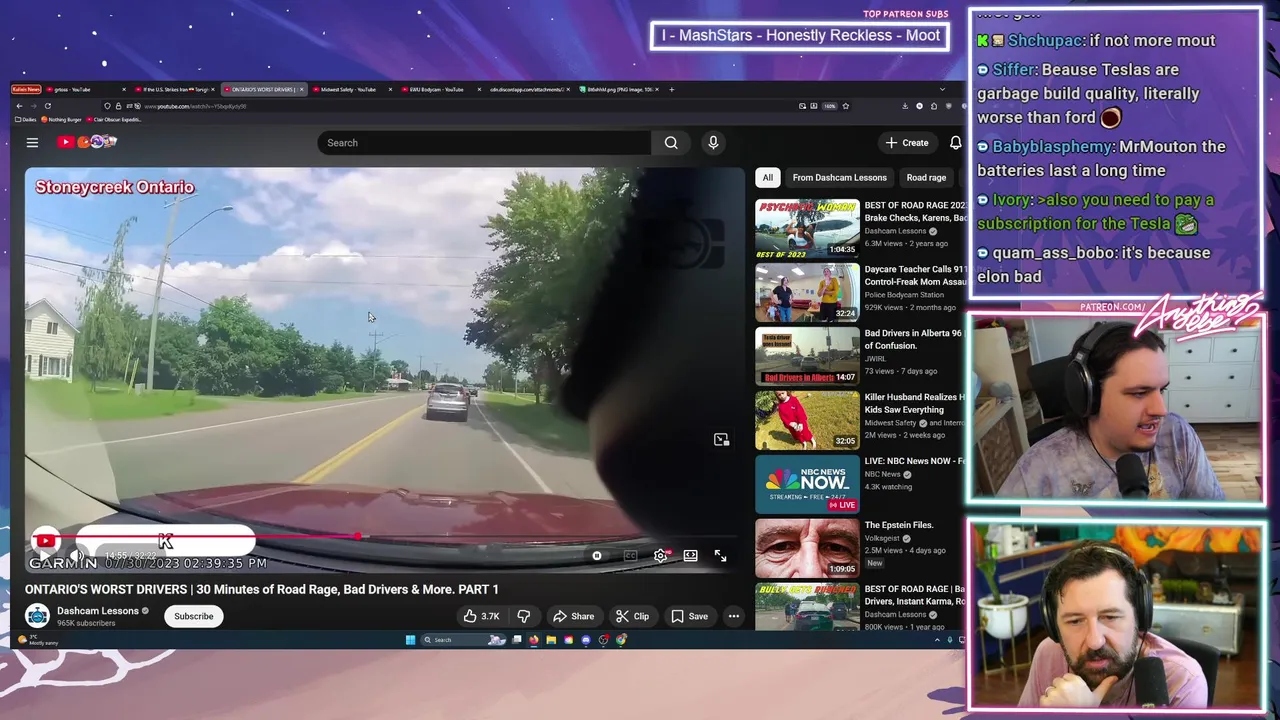Switch to the cdn.discordapp.com browser tab

(527, 90)
